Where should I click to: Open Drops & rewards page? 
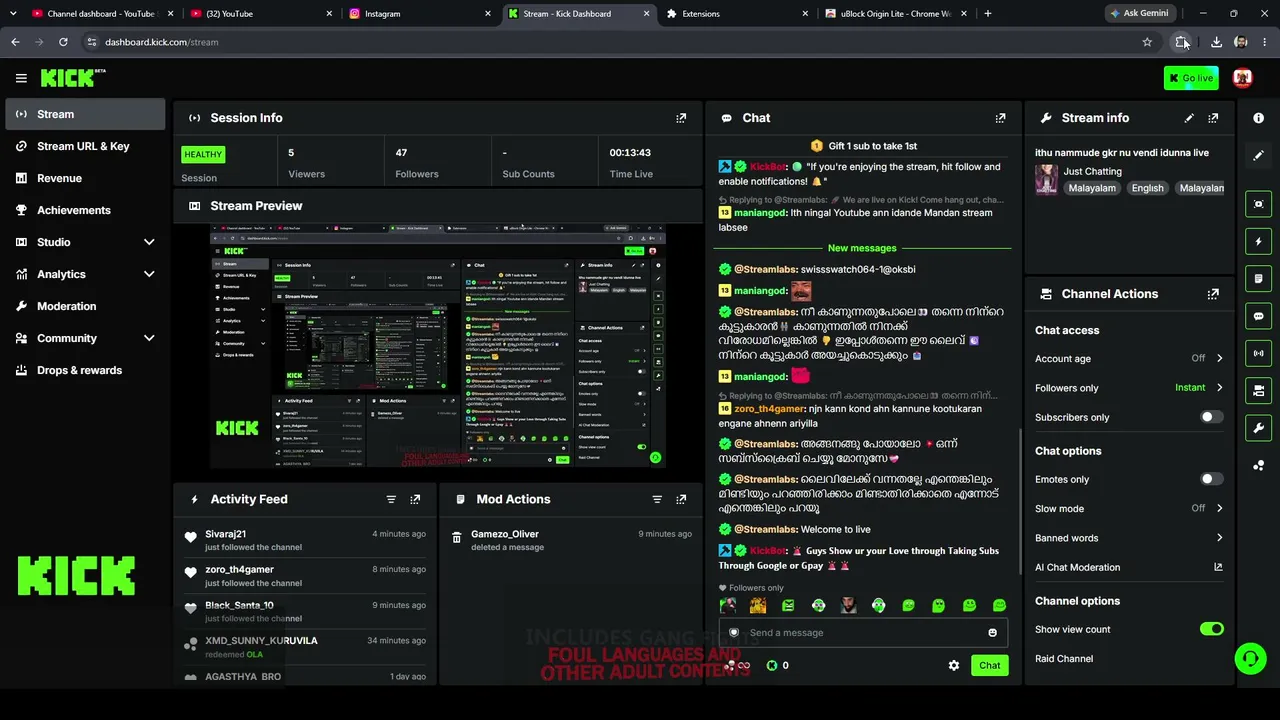[85, 370]
